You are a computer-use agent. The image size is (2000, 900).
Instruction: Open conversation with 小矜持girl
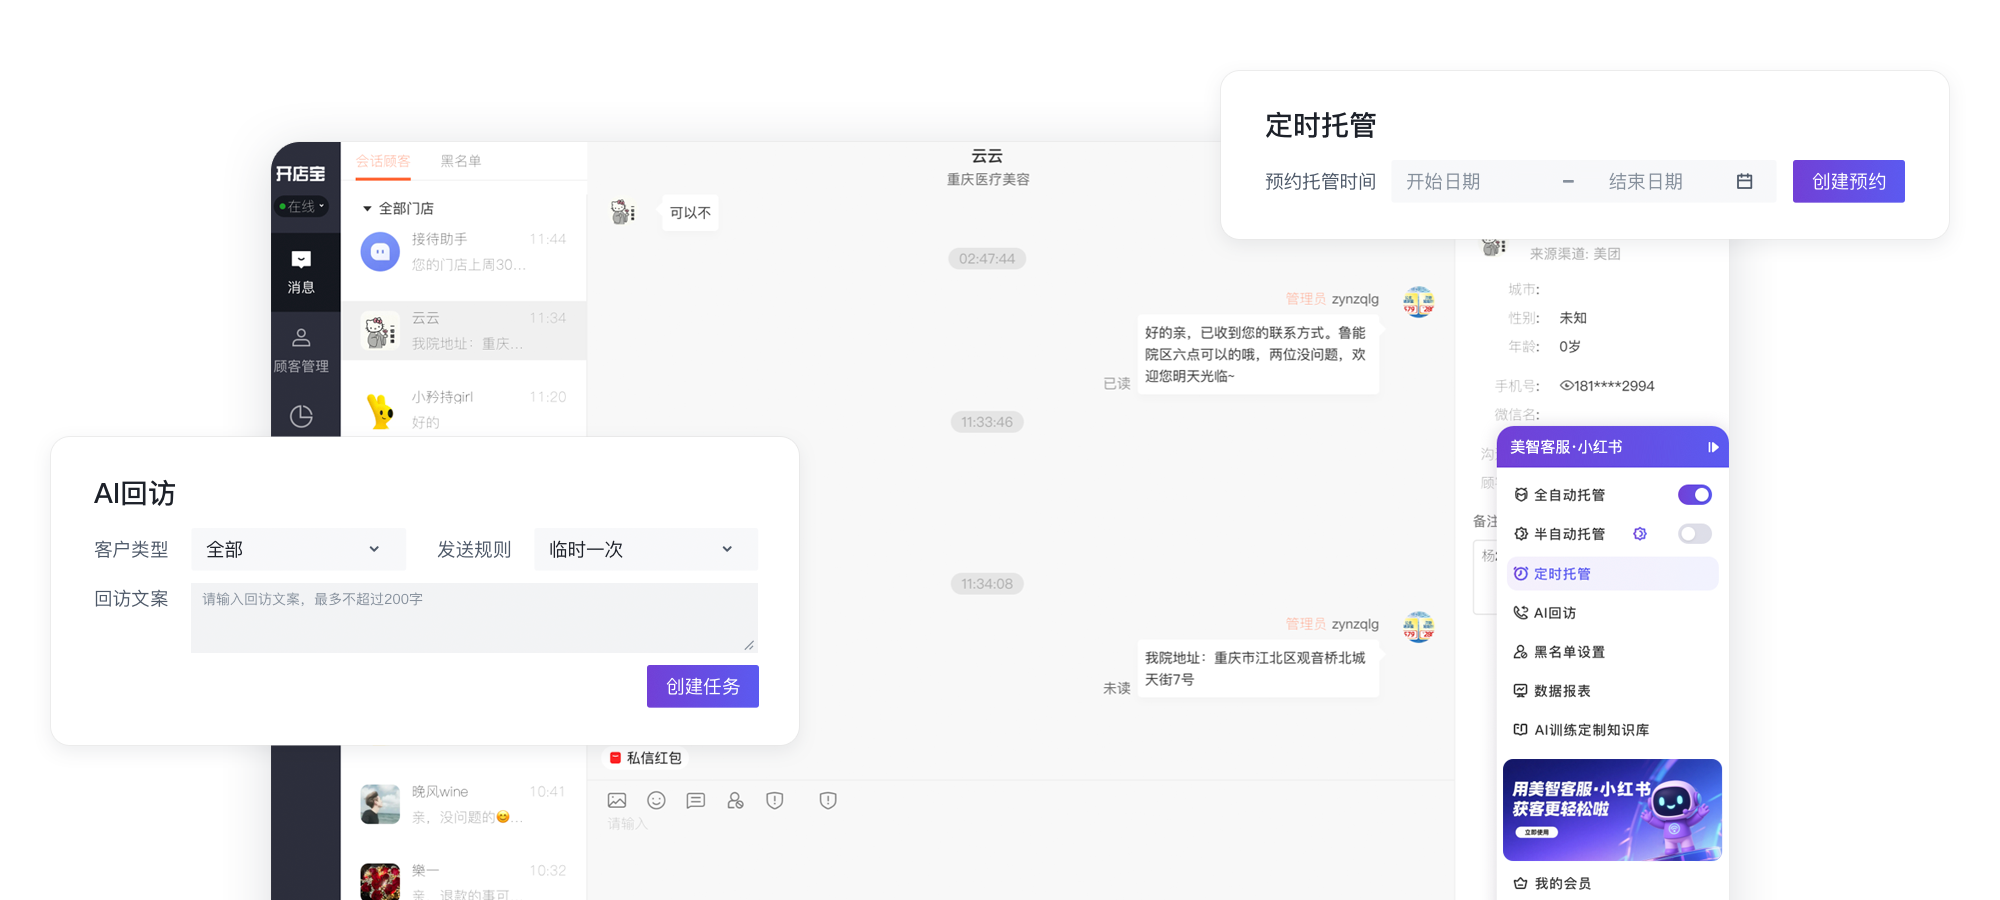[464, 410]
